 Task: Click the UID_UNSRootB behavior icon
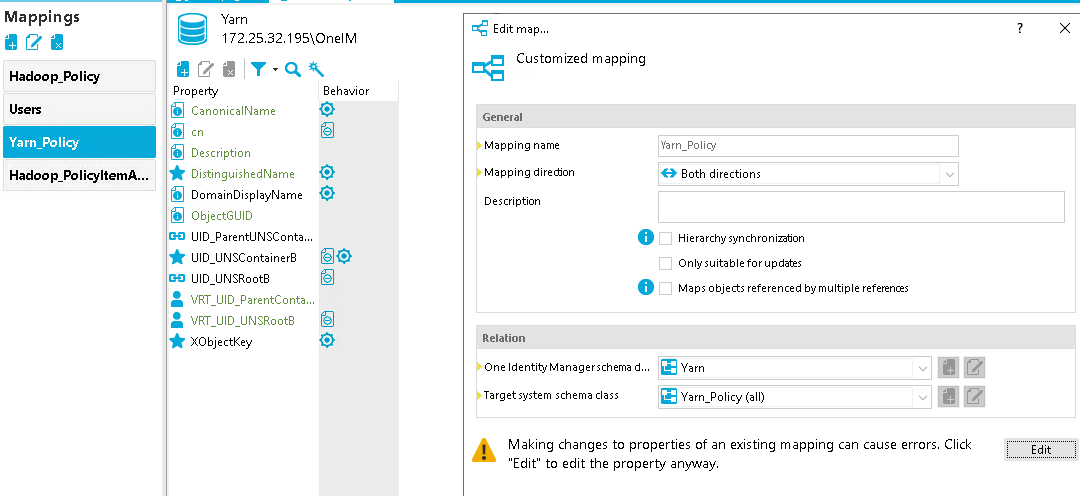(327, 277)
